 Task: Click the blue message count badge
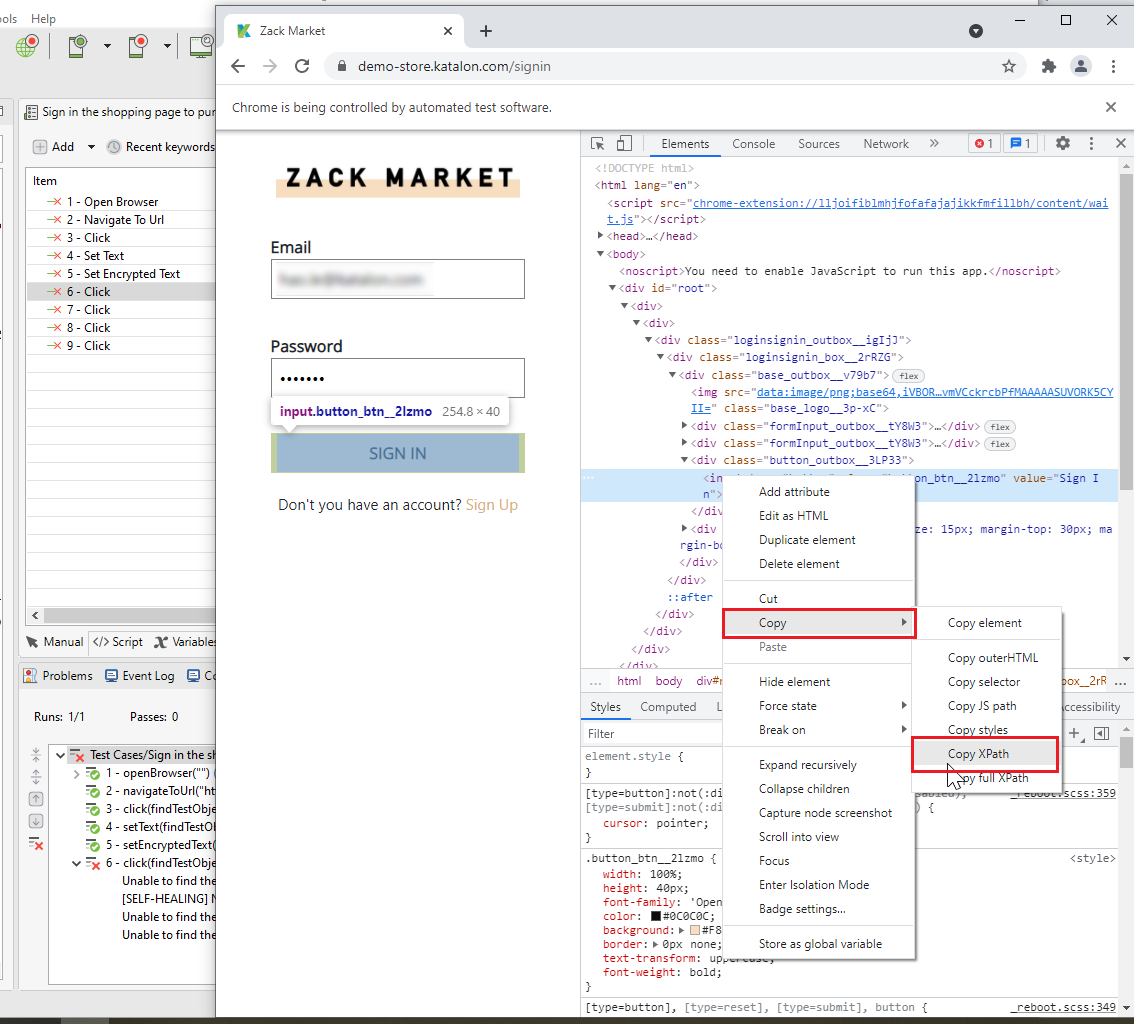click(1020, 143)
